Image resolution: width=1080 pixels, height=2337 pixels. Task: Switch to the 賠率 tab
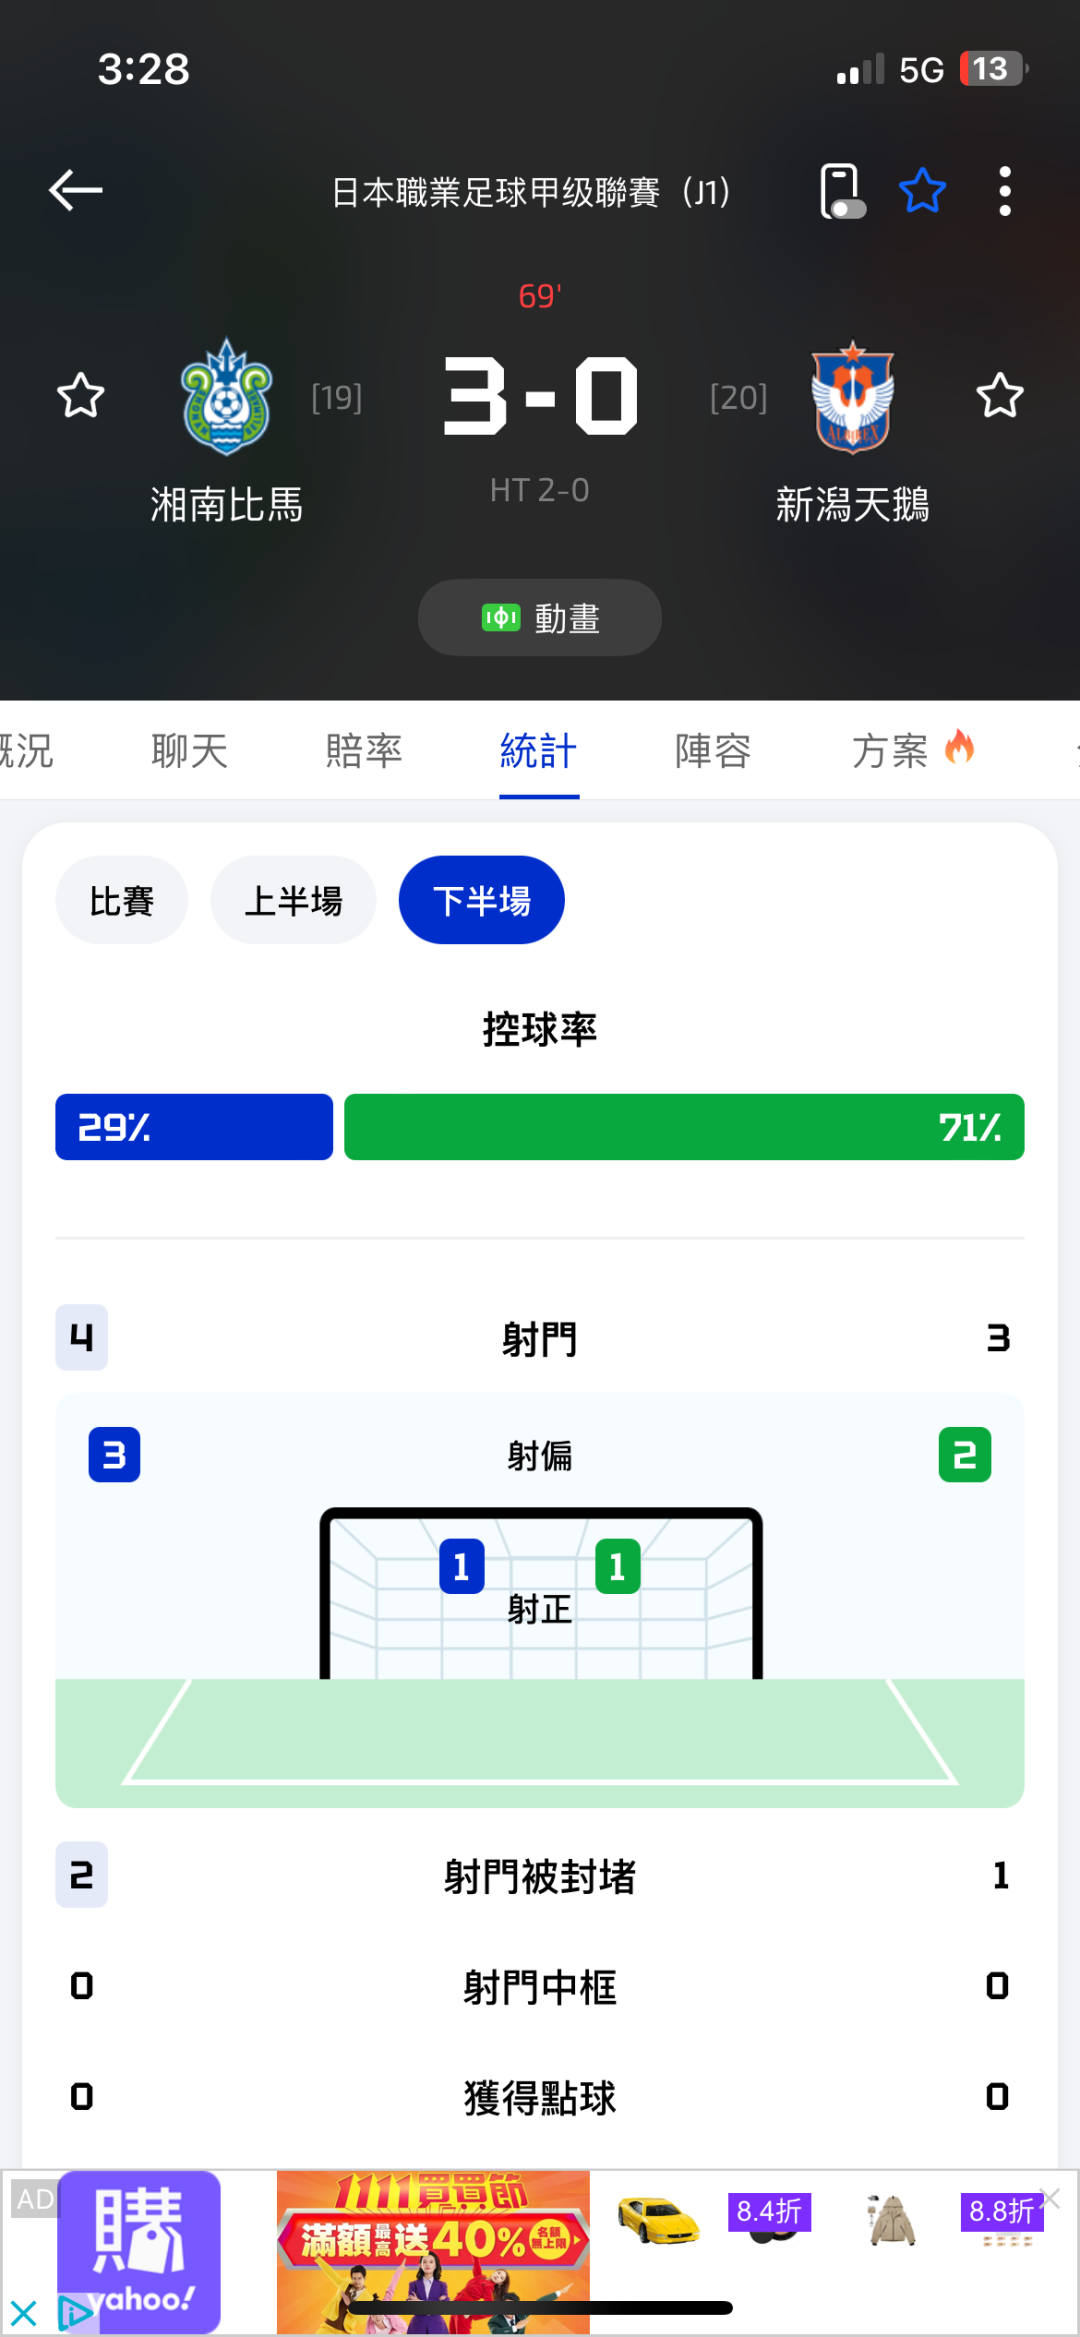point(364,751)
